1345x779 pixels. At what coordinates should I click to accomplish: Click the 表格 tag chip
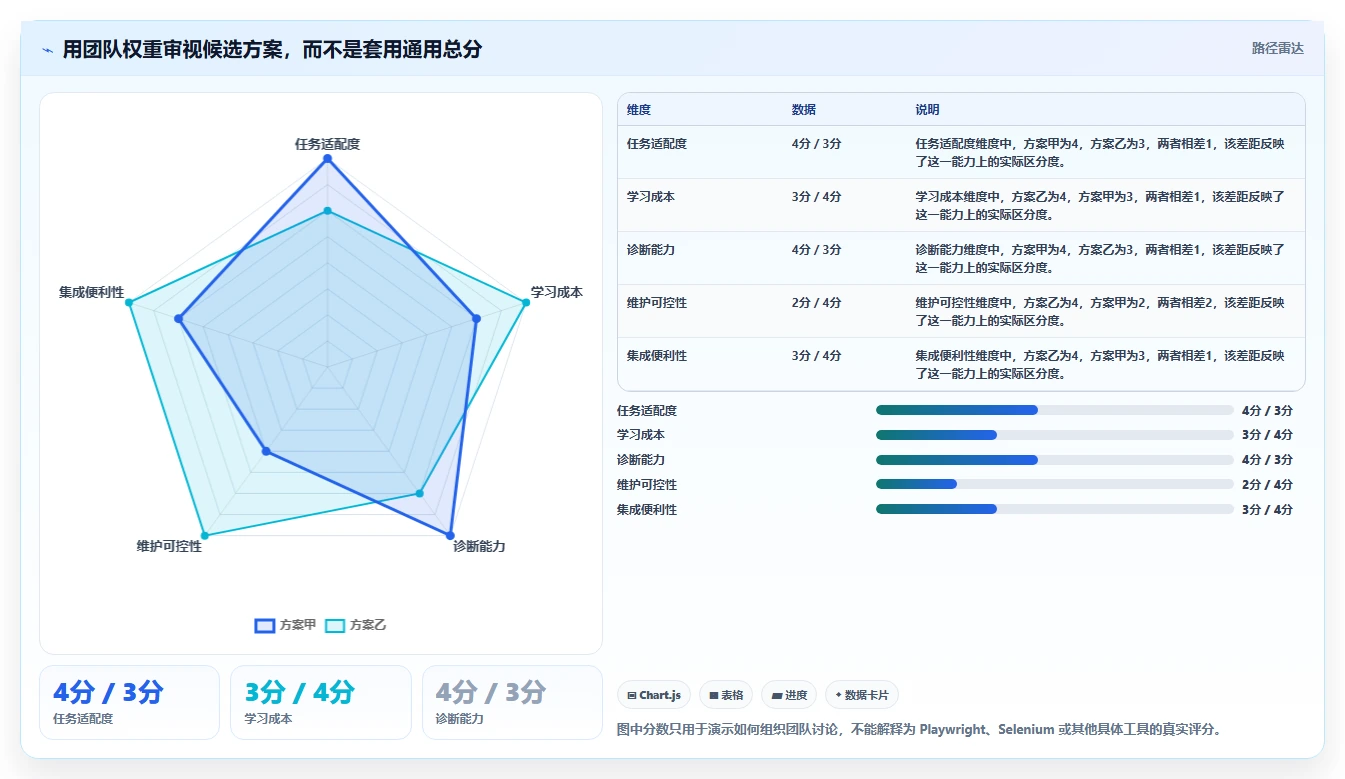click(726, 695)
